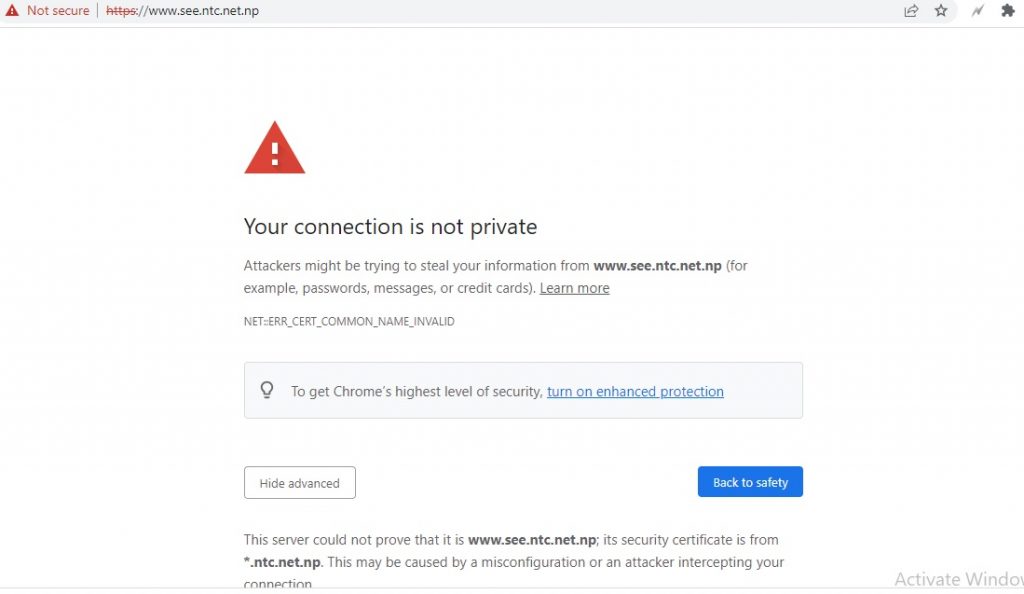Click the NET::ERR_CERT_COMMON_NAME_INVALID error code
The width and height of the screenshot is (1024, 594).
click(349, 321)
